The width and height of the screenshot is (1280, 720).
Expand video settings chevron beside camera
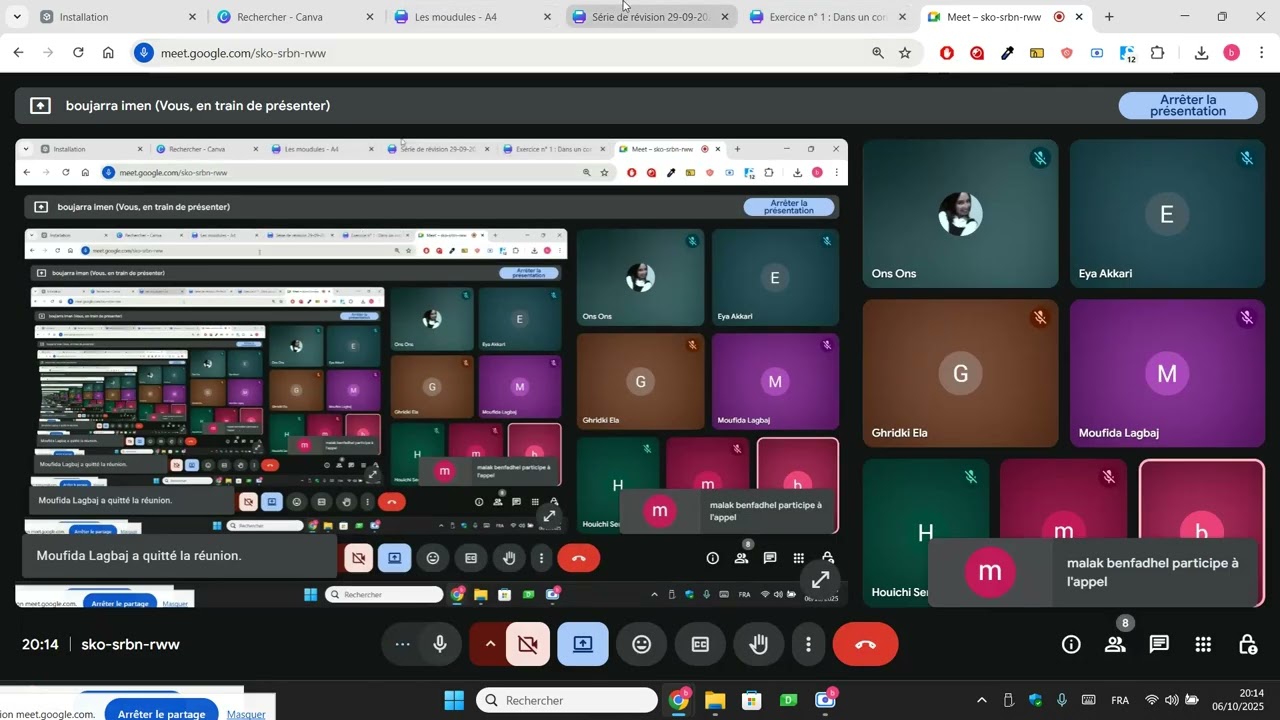(x=489, y=645)
